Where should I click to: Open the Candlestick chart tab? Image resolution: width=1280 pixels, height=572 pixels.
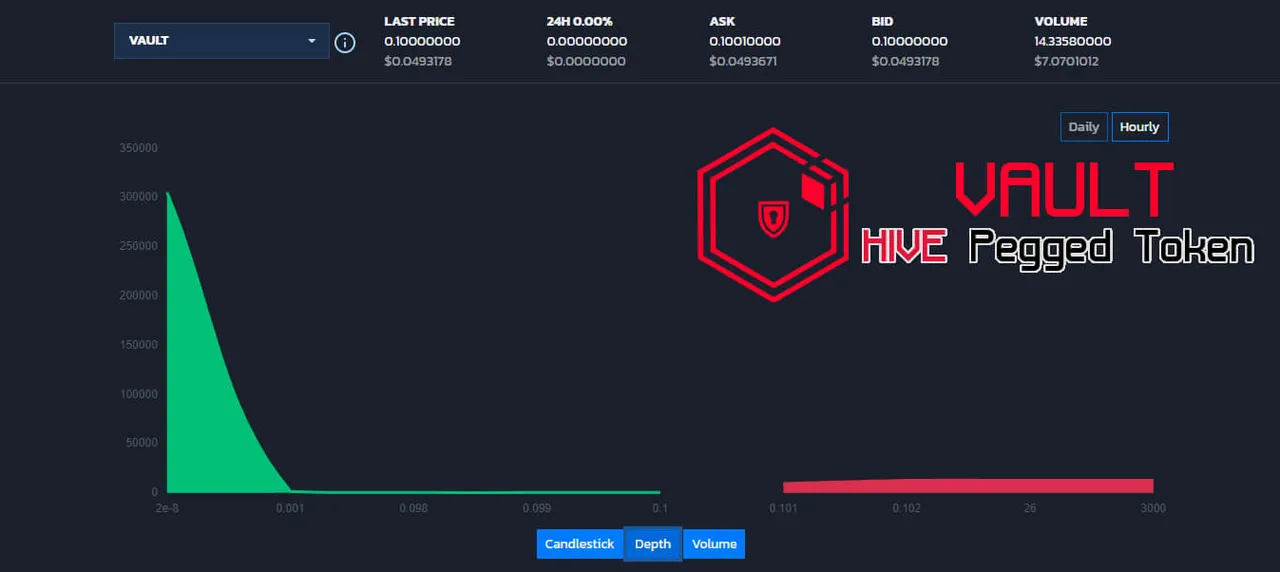click(x=579, y=544)
